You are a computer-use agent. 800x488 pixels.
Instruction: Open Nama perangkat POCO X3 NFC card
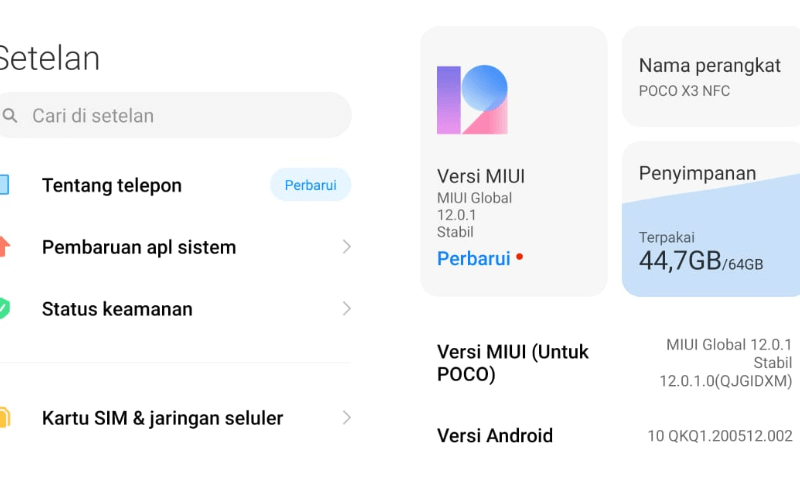[711, 77]
